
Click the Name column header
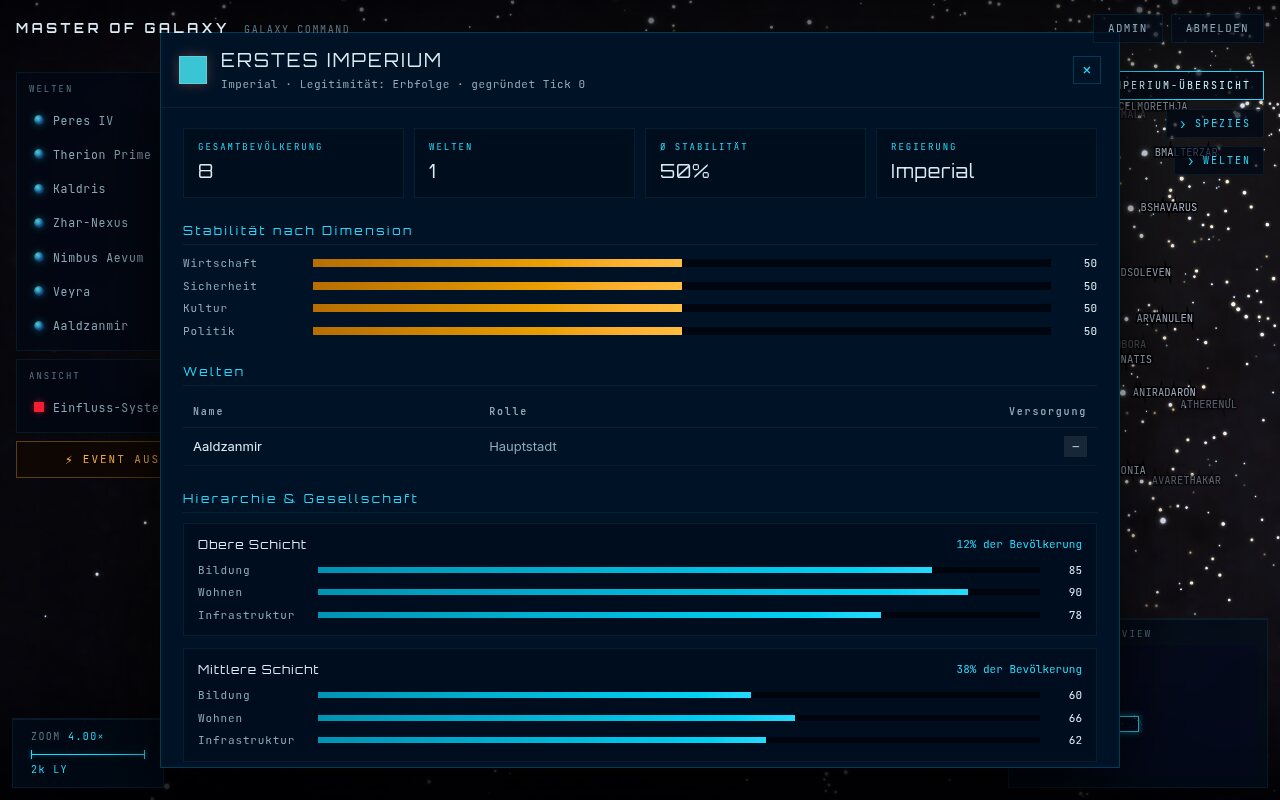(208, 411)
